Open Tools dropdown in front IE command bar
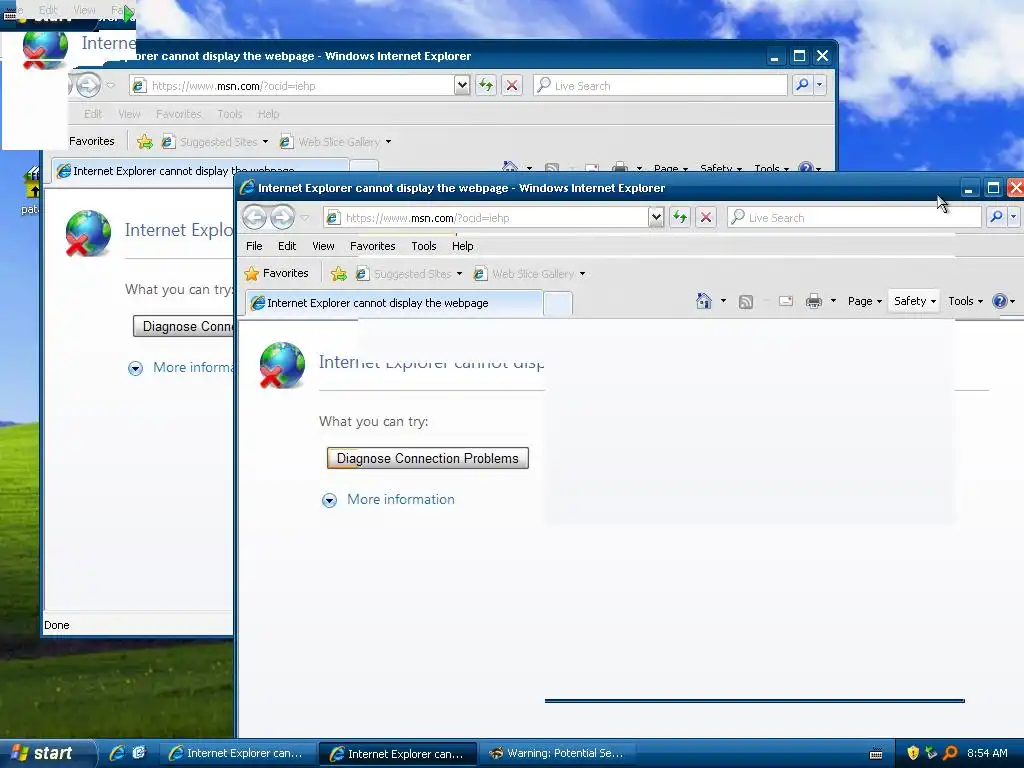1024x768 pixels. click(965, 301)
